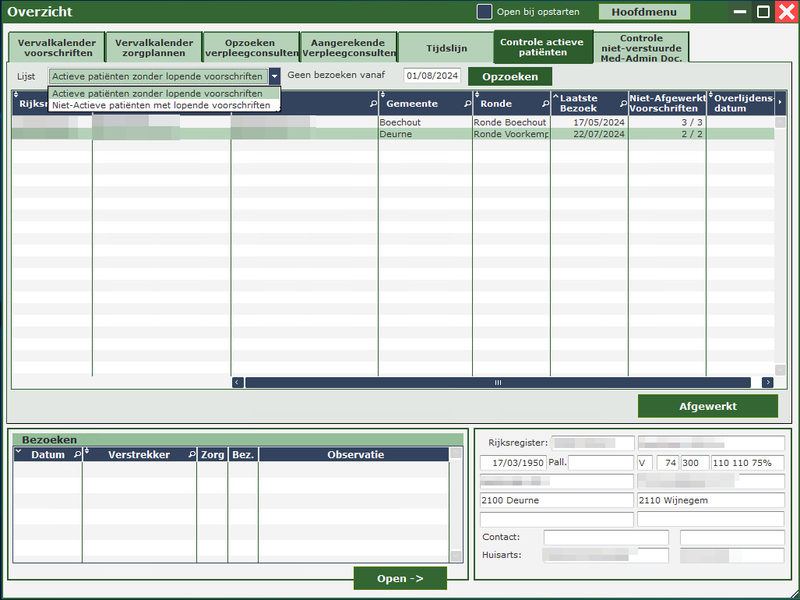Click the 'Open ->' button
Image resolution: width=800 pixels, height=600 pixels.
click(x=399, y=578)
